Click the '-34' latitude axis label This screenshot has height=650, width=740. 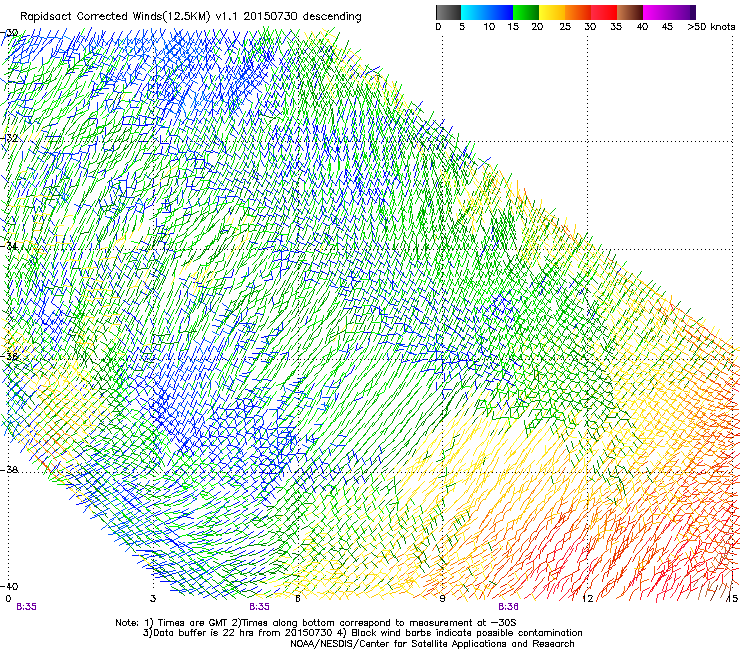point(9,246)
